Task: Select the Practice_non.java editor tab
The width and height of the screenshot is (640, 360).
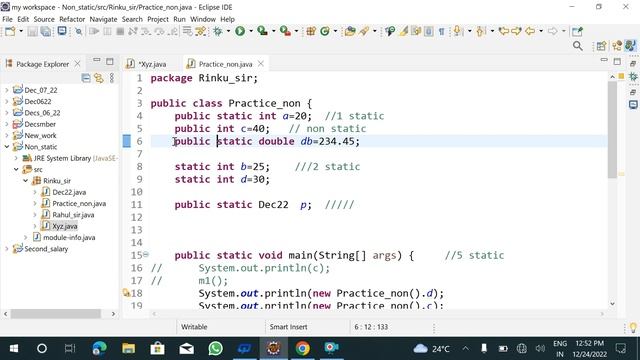Action: point(225,64)
